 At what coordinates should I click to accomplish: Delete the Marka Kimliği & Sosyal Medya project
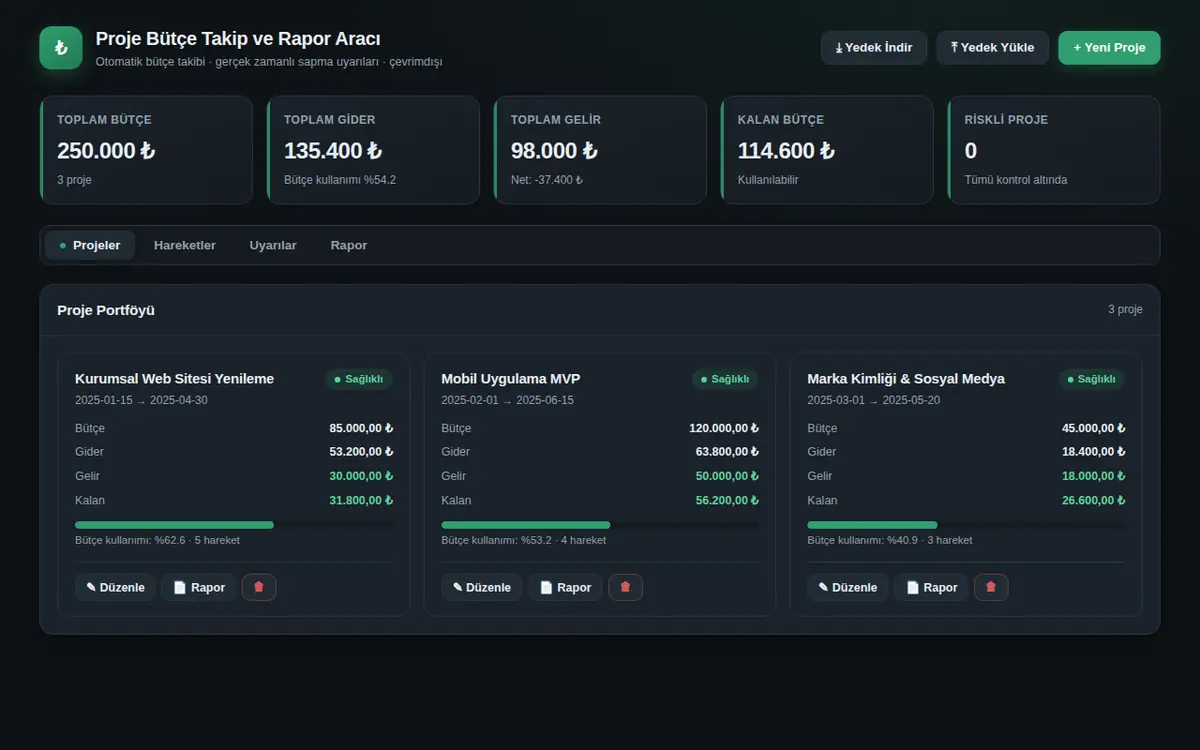[991, 587]
